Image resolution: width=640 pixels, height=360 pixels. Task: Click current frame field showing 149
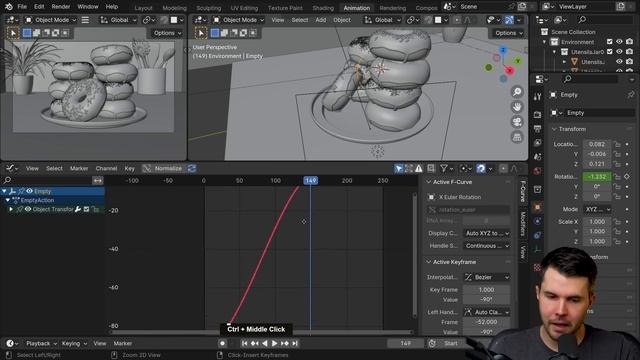pos(405,343)
